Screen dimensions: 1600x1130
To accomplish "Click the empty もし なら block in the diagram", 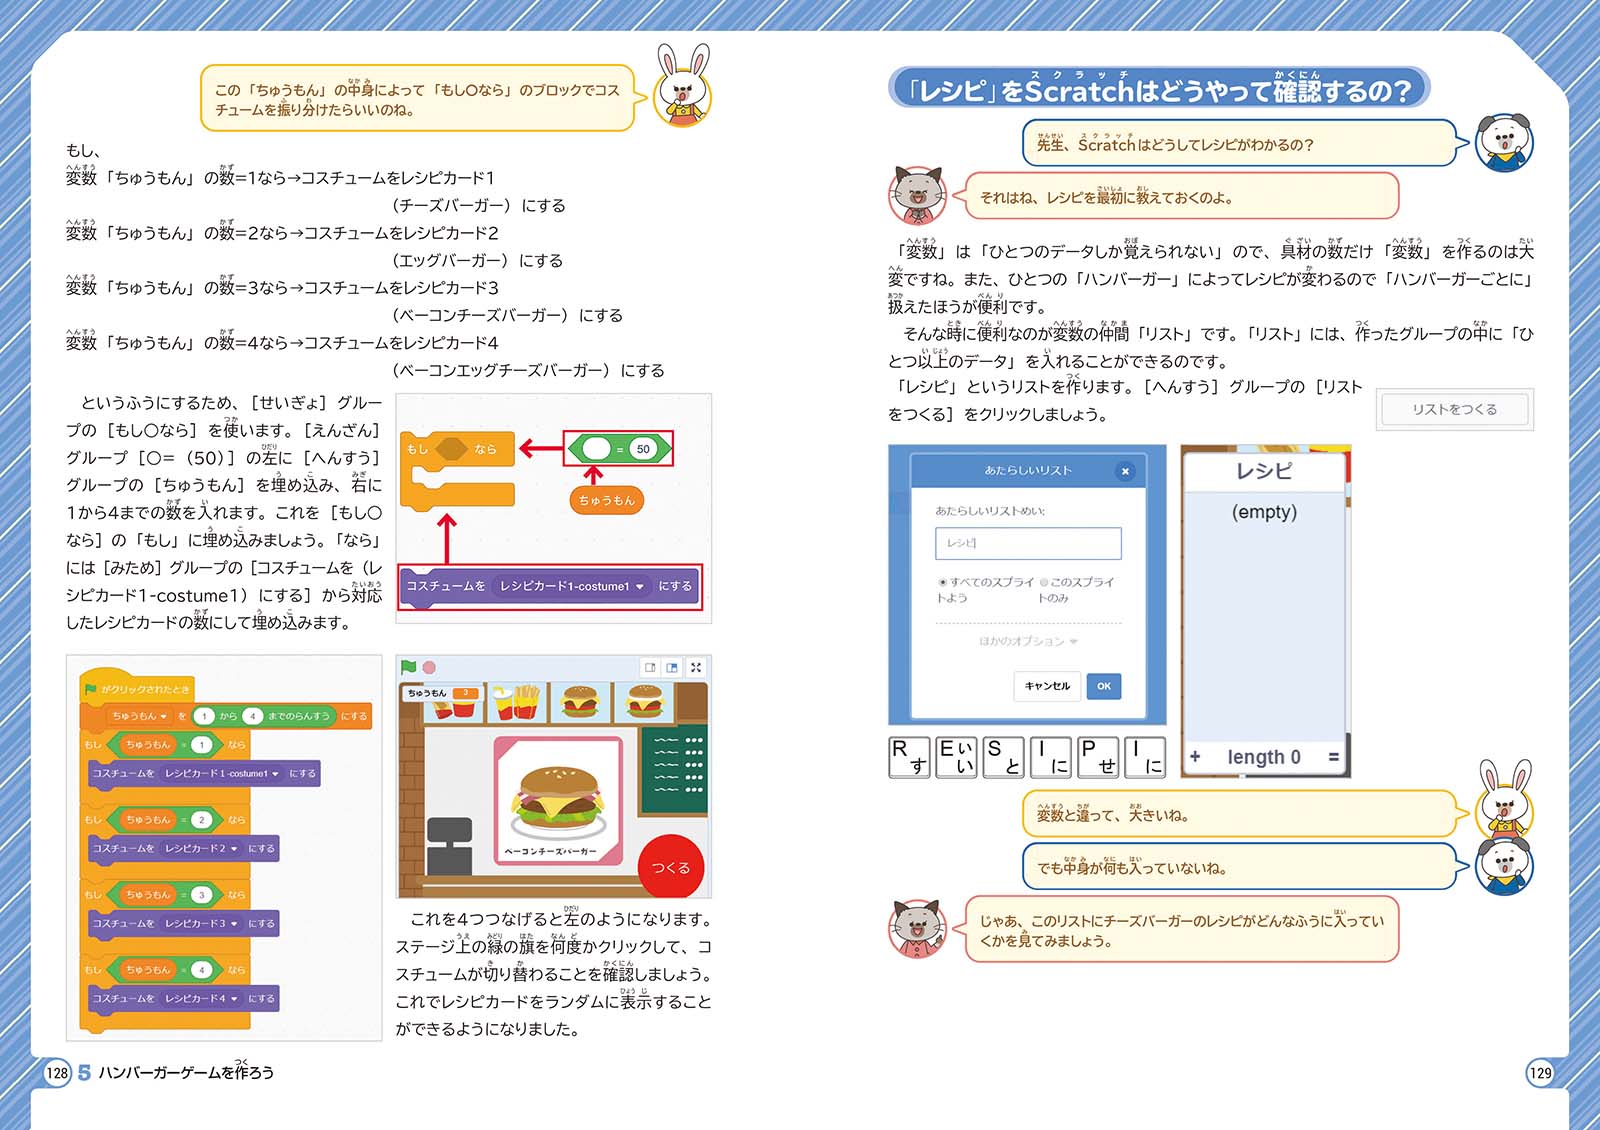I will tap(457, 470).
